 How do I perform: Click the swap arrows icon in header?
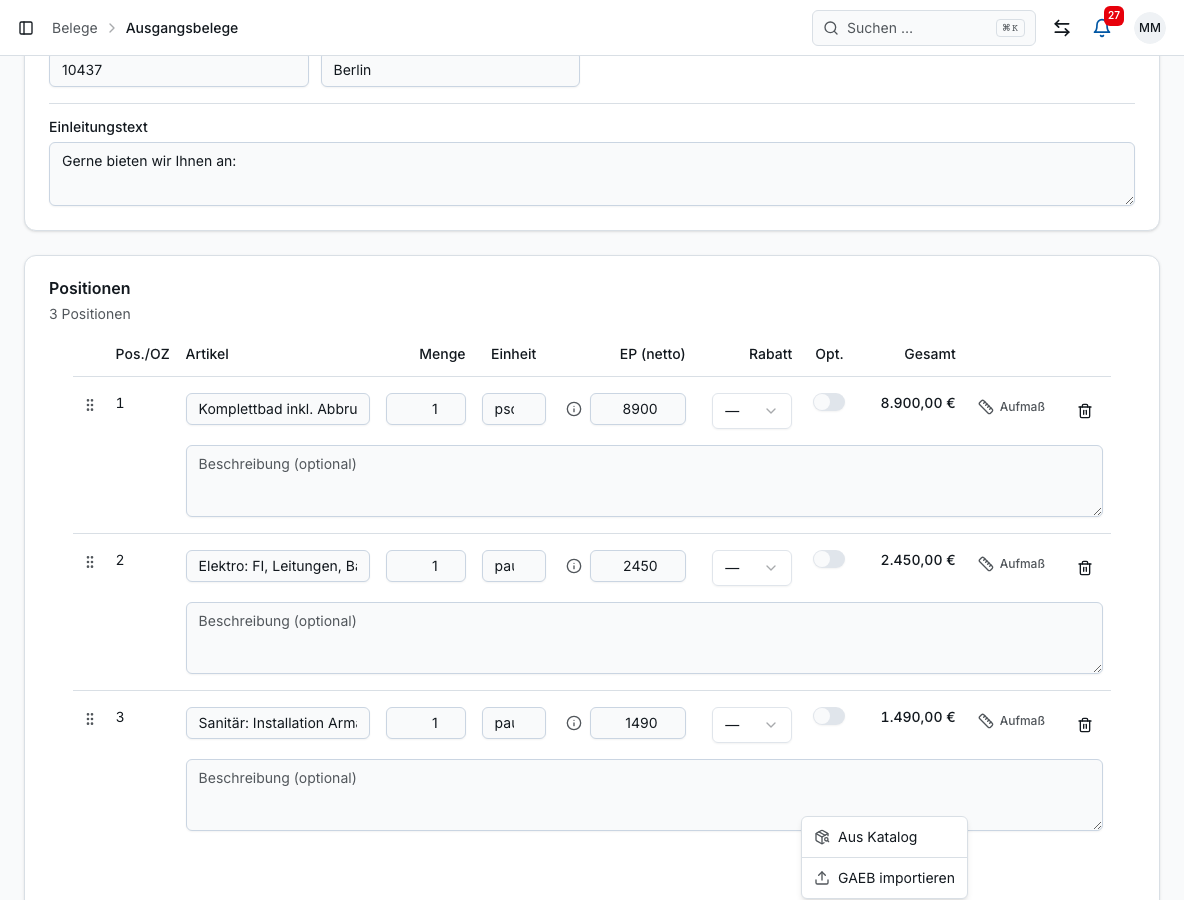click(x=1062, y=28)
